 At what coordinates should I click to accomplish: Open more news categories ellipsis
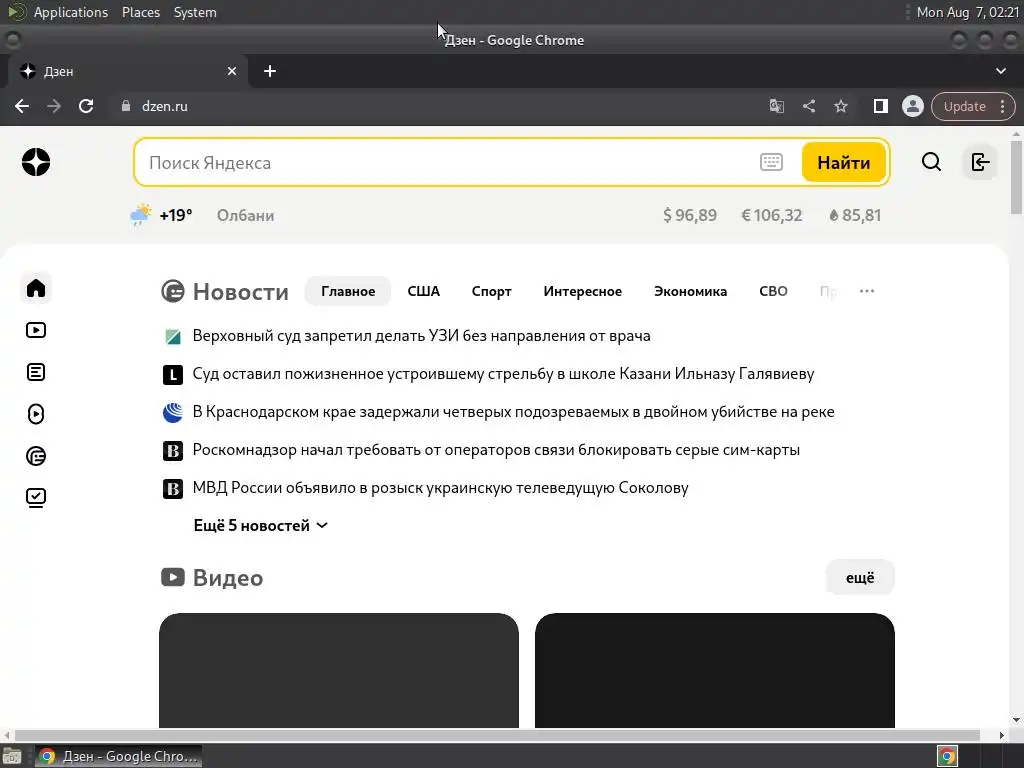[867, 291]
